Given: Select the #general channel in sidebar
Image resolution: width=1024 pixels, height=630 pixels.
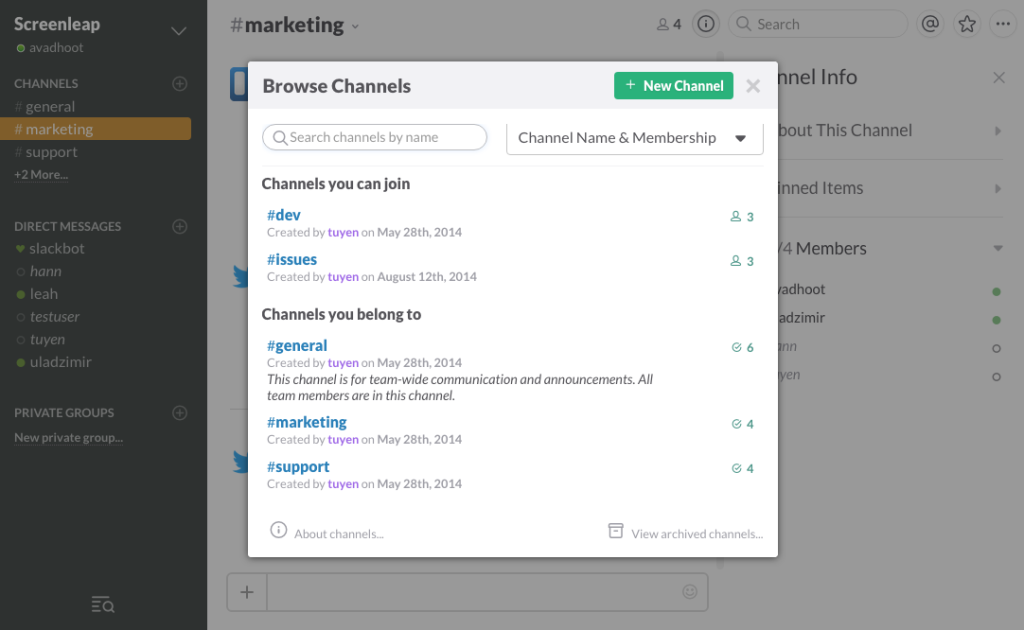Looking at the screenshot, I should (48, 106).
